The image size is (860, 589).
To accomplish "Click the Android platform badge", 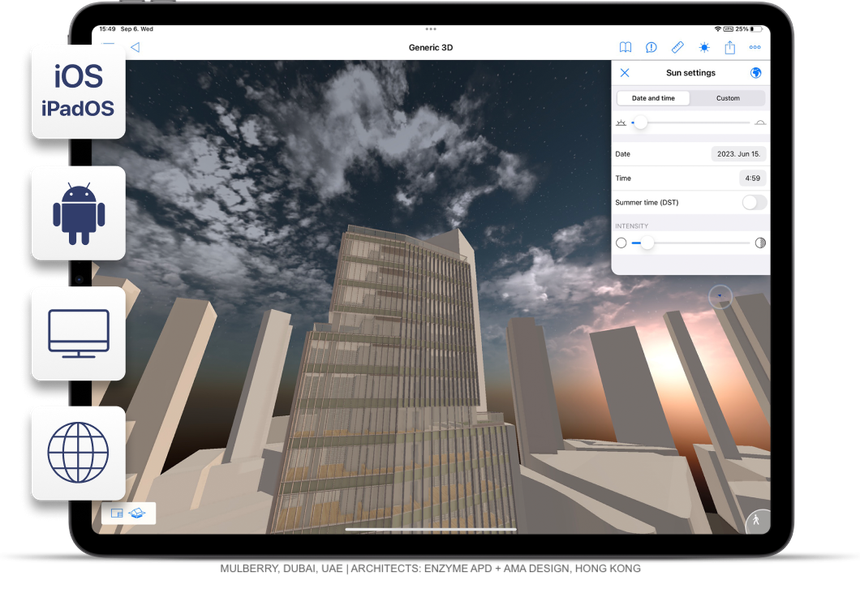I will [78, 213].
